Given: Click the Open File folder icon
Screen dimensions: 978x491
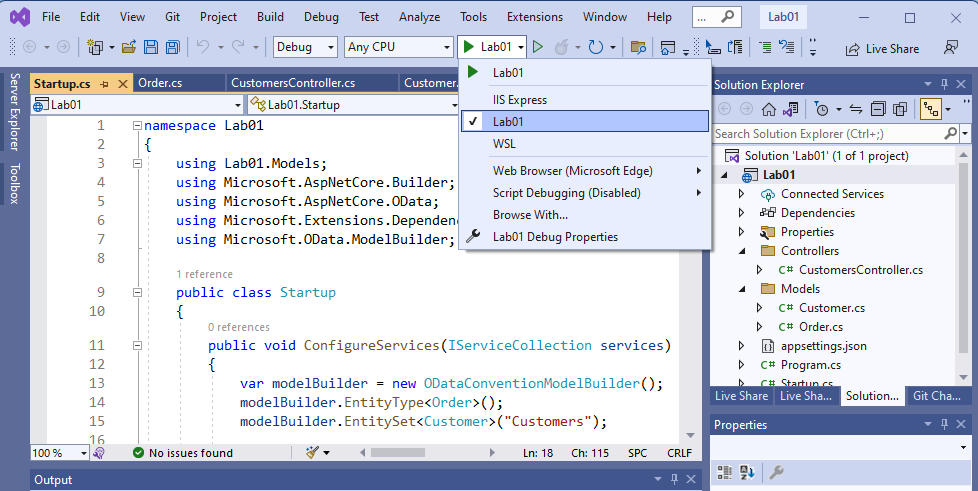Looking at the screenshot, I should click(x=129, y=47).
